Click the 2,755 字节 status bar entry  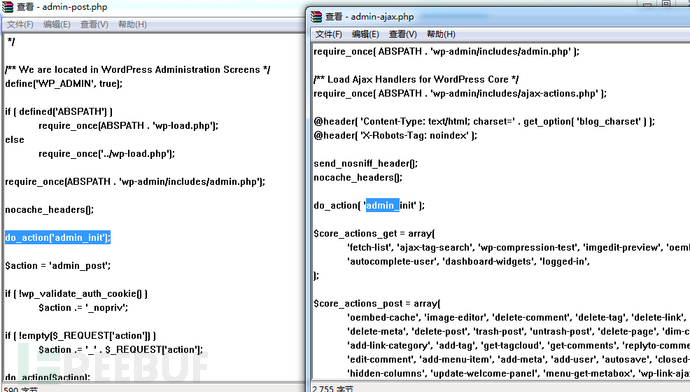point(333,389)
